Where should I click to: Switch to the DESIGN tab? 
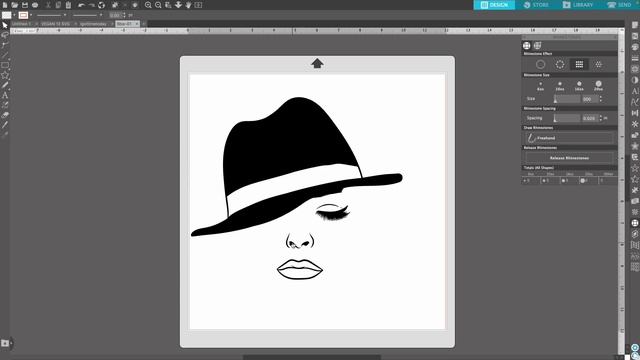pos(494,5)
